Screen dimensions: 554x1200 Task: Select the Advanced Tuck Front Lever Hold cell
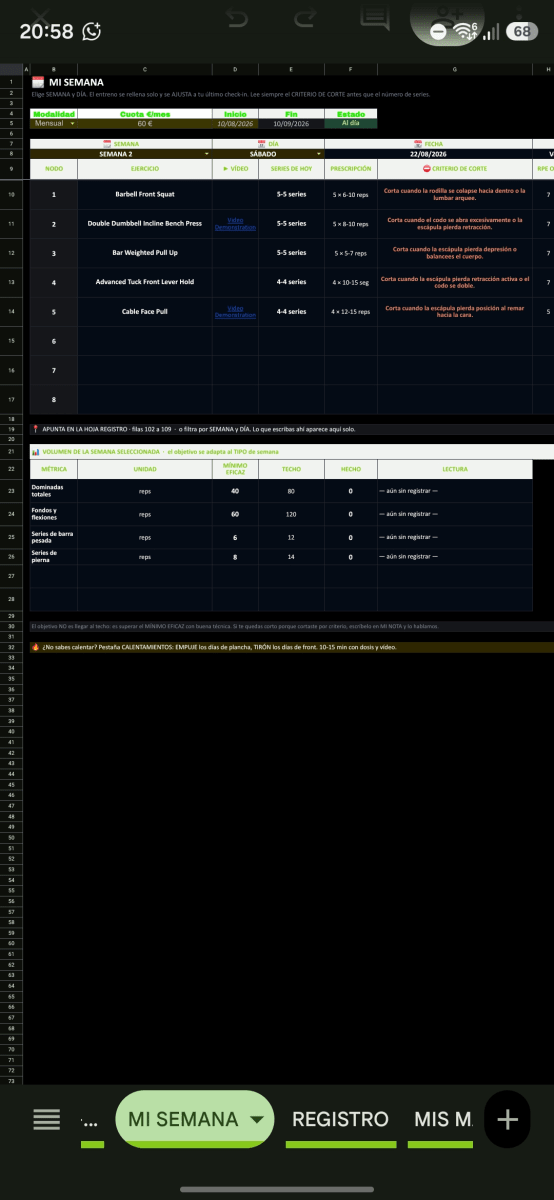pos(145,282)
